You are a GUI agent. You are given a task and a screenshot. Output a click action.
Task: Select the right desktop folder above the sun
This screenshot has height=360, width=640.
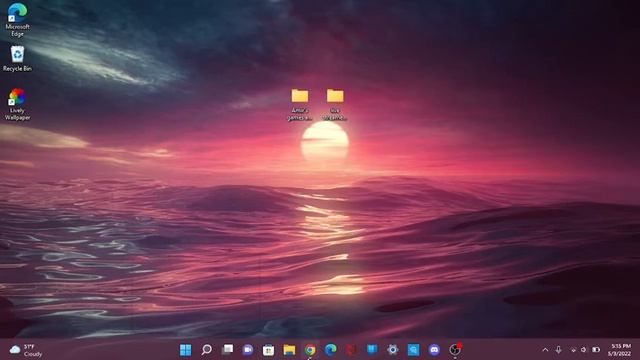pos(335,104)
